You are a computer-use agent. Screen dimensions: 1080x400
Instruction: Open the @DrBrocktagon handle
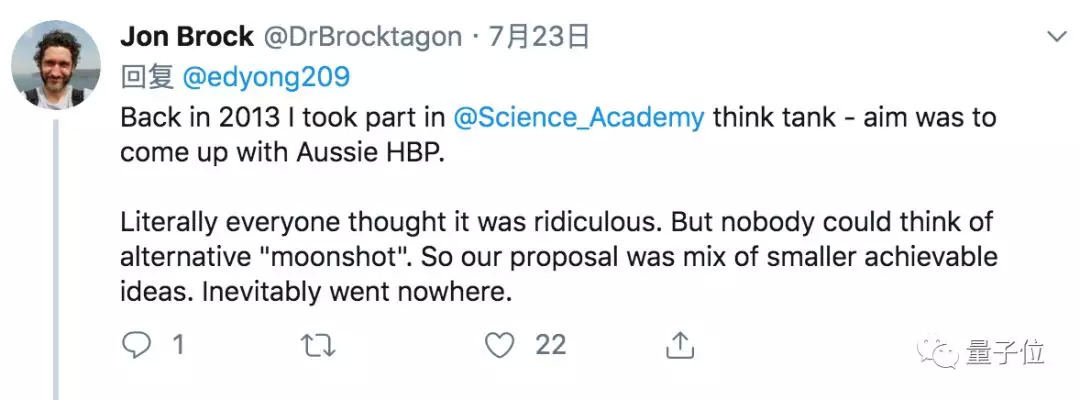point(362,37)
